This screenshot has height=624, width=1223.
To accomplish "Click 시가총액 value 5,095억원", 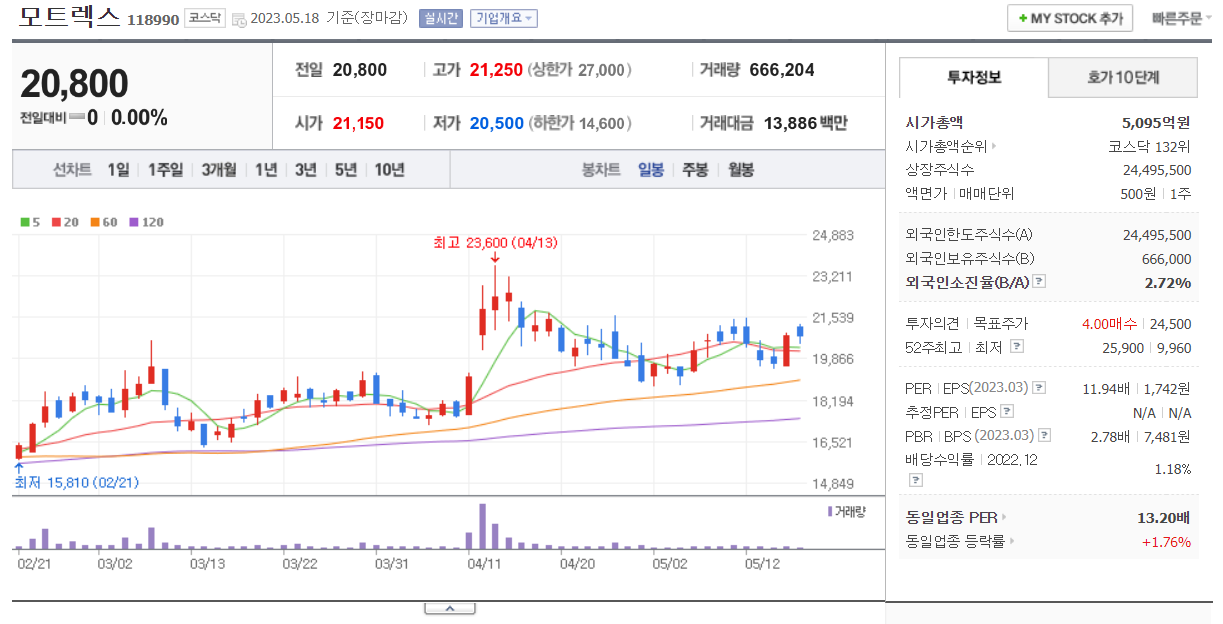I will click(1156, 122).
